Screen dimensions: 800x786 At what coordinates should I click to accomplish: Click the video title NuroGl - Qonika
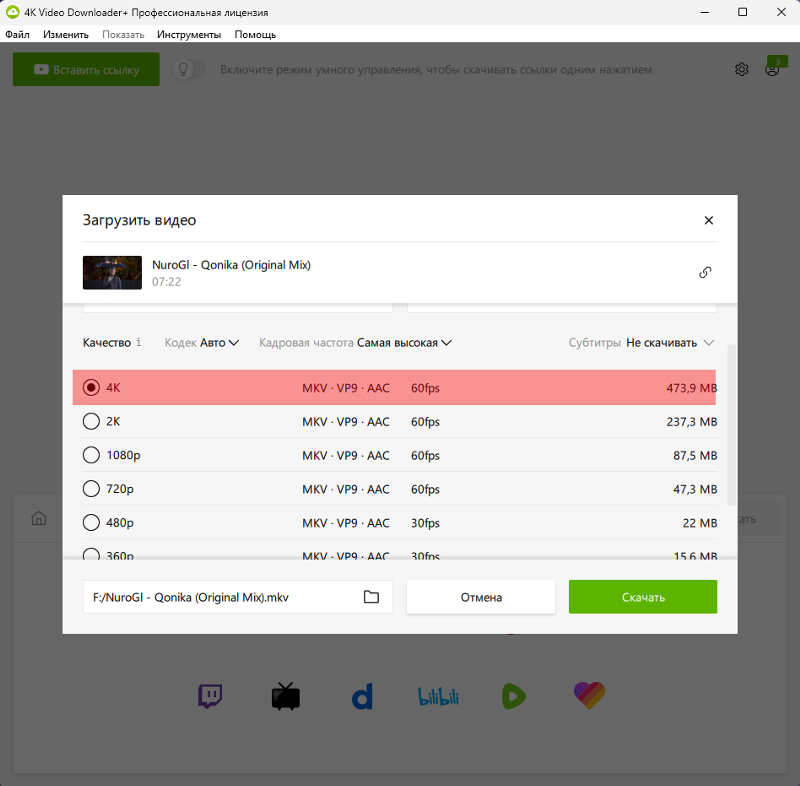point(231,265)
